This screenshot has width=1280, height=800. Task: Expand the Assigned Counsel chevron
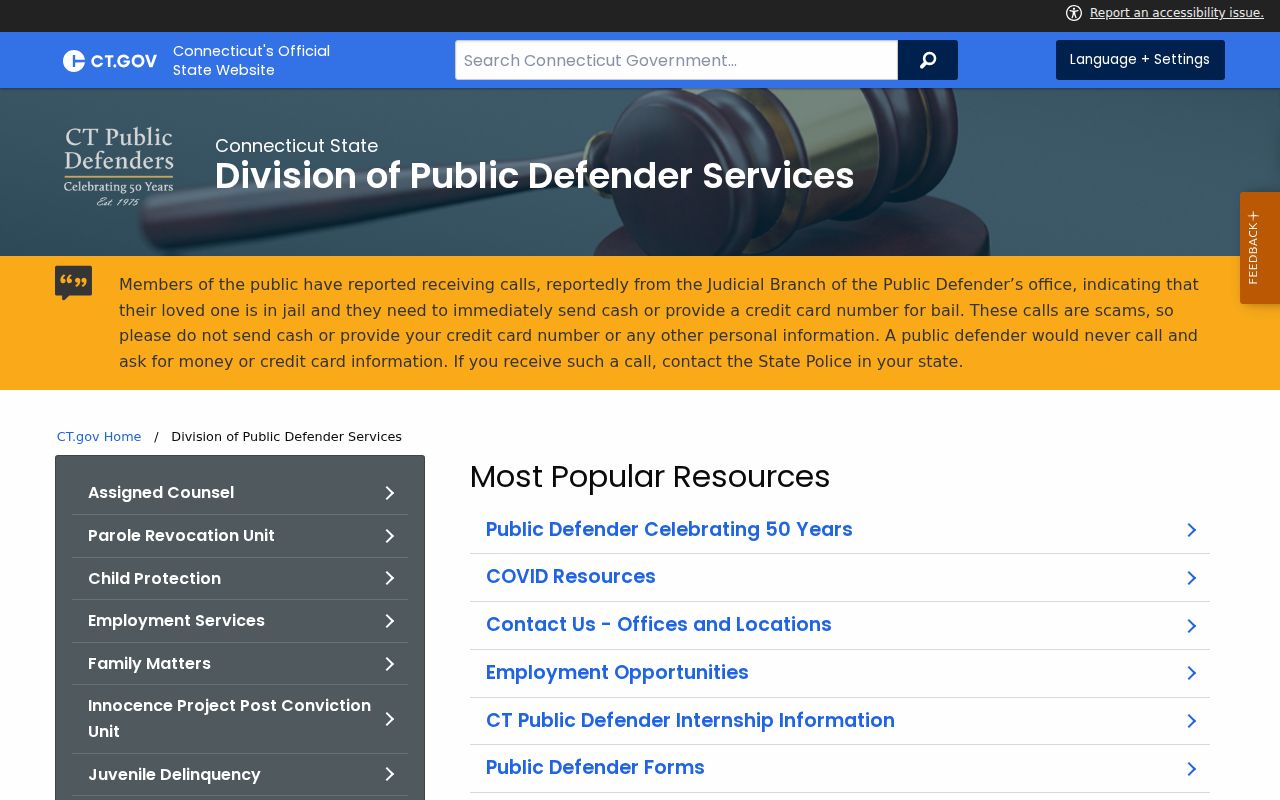pos(390,493)
